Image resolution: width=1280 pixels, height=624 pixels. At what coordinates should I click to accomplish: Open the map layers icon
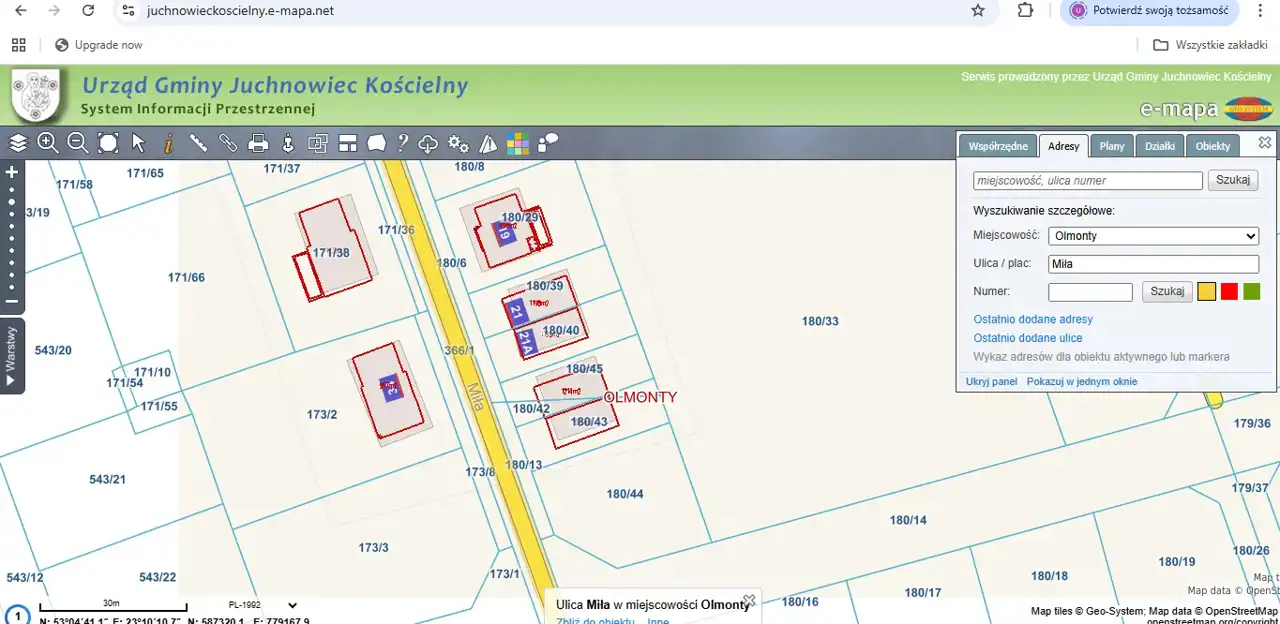click(x=18, y=143)
